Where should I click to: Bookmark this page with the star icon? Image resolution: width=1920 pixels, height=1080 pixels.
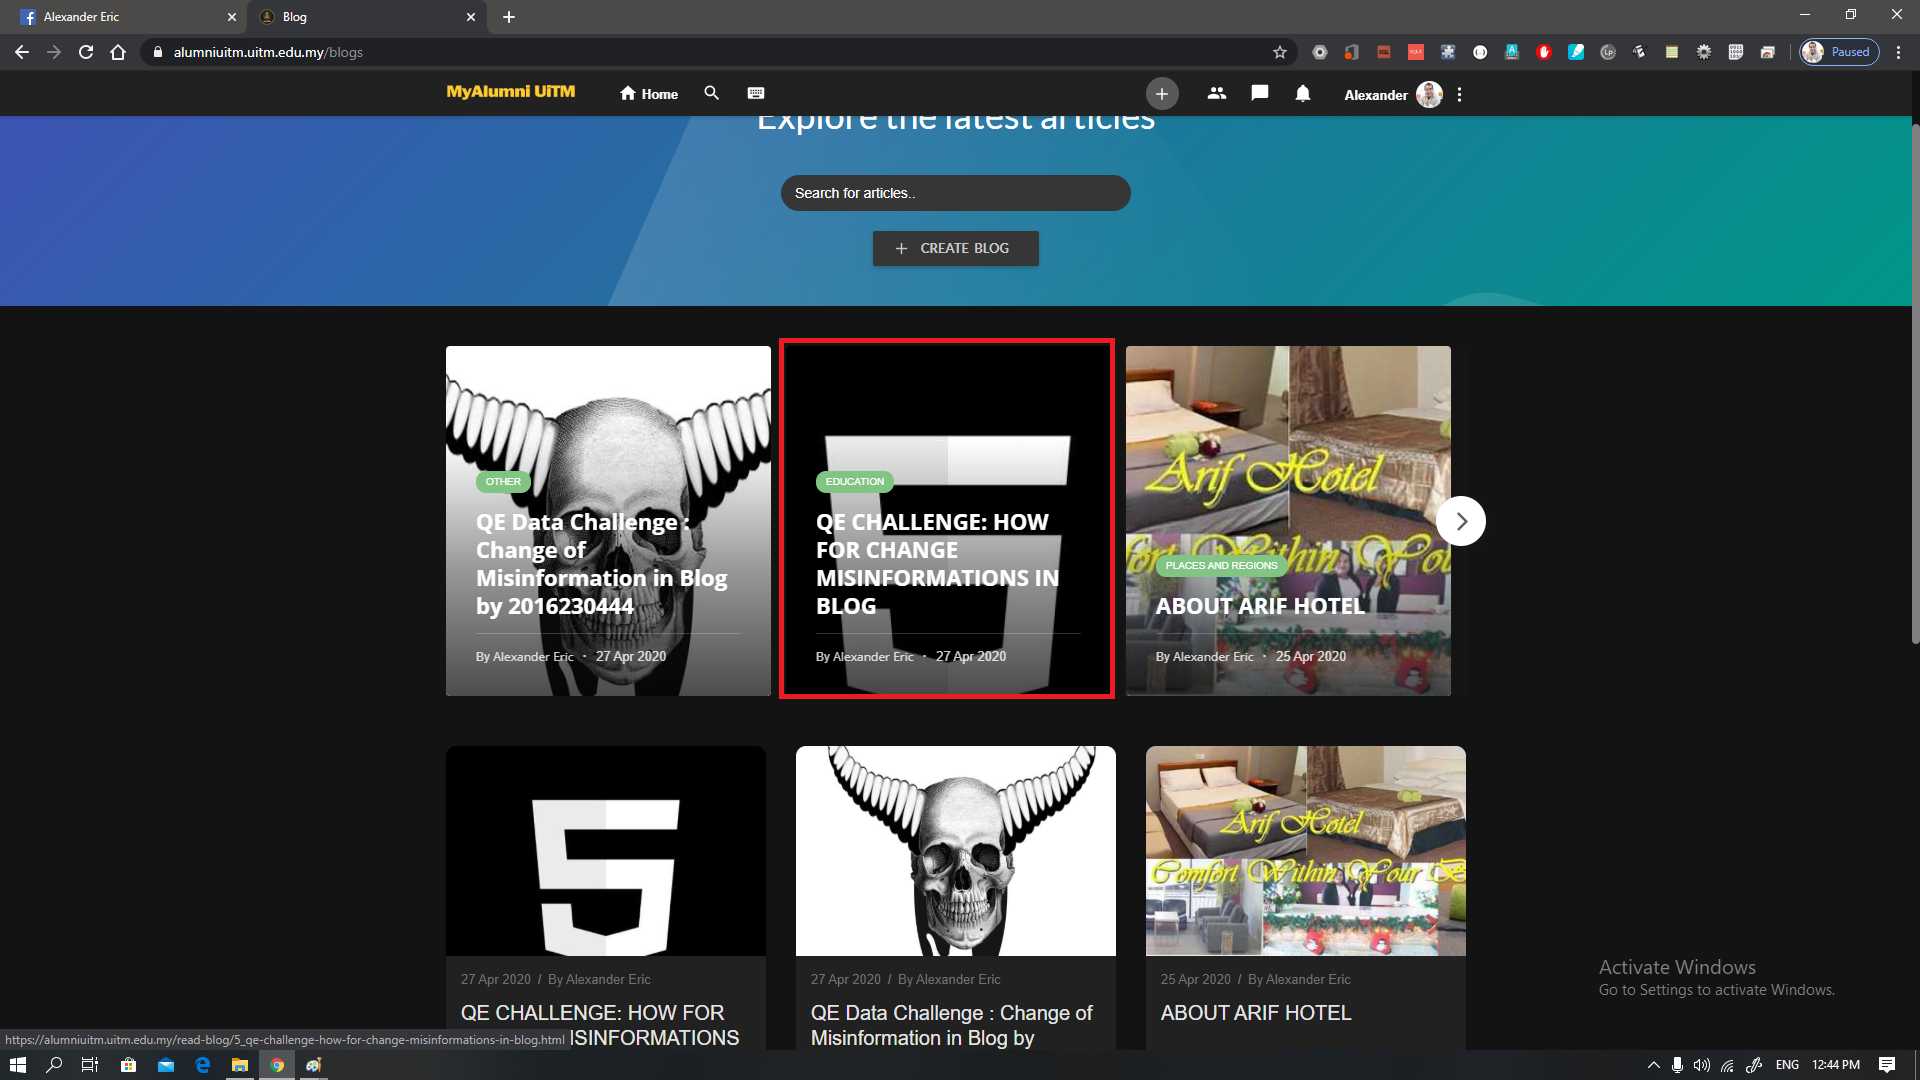coord(1279,52)
